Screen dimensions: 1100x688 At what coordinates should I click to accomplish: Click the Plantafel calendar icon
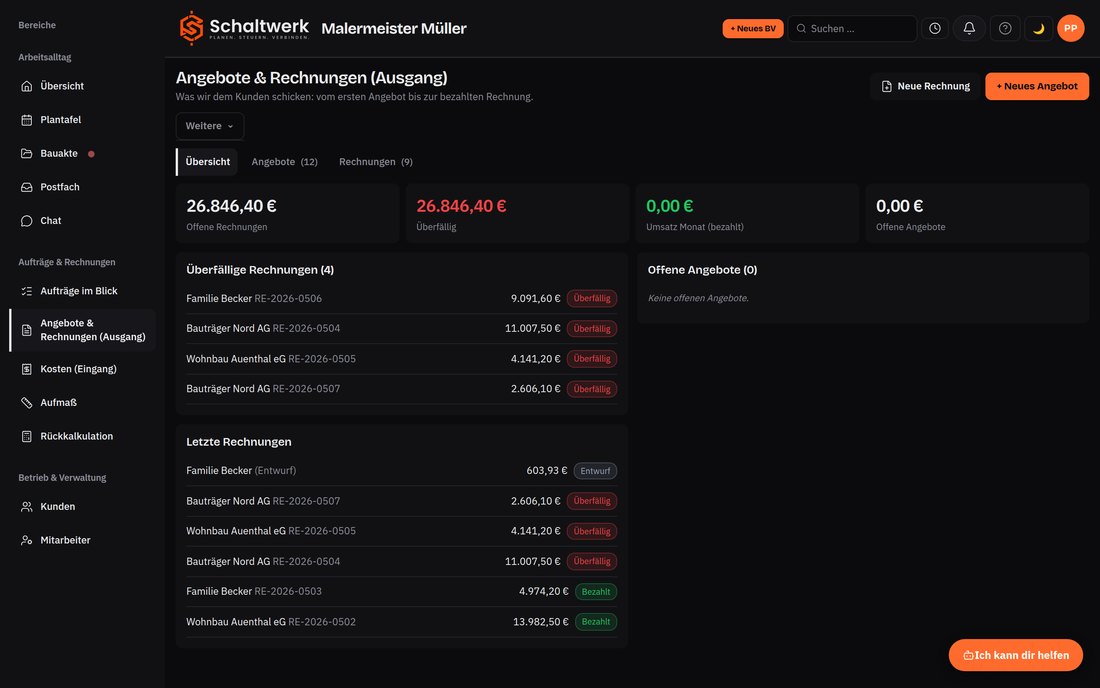click(x=27, y=120)
